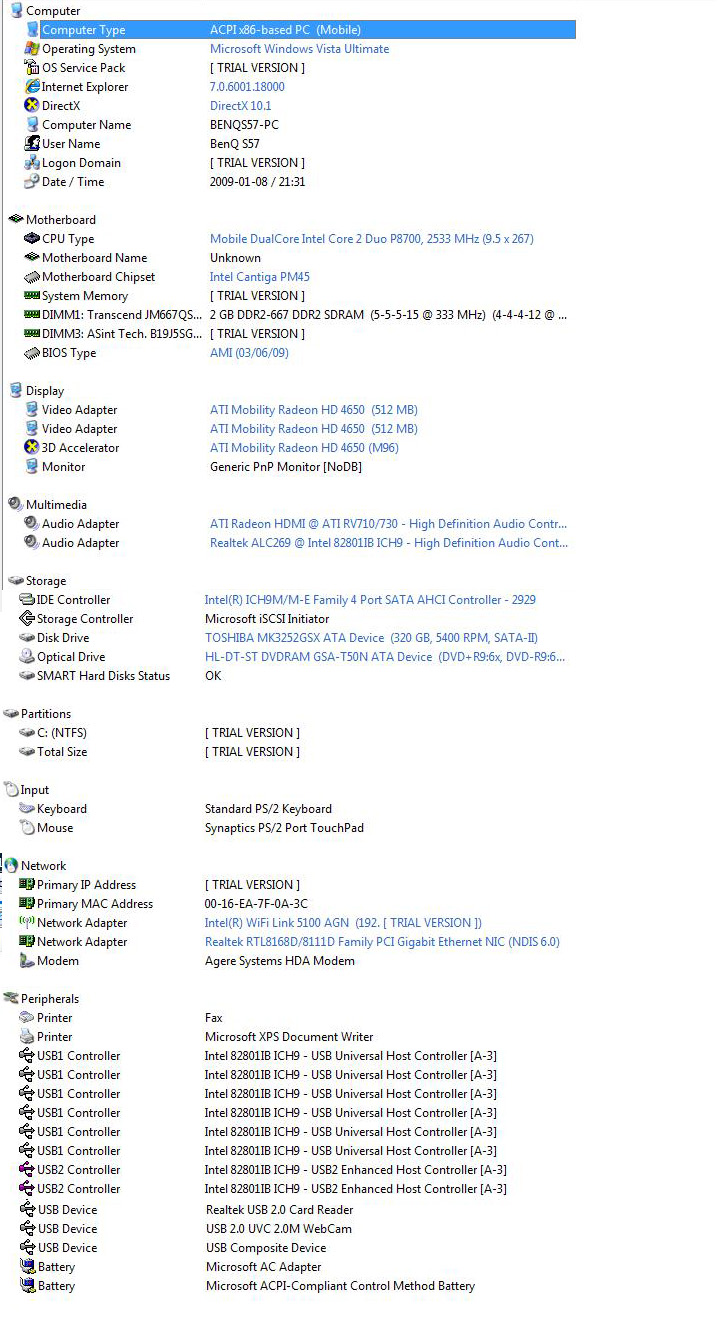
Task: Click the Disk Drive icon
Action: click(27, 638)
